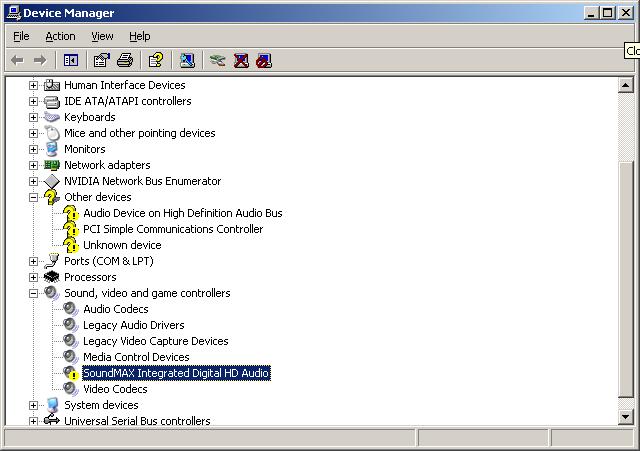Click the mouse icon for pointing devices
Screen dimensions: 640x451
pyautogui.click(x=52, y=133)
